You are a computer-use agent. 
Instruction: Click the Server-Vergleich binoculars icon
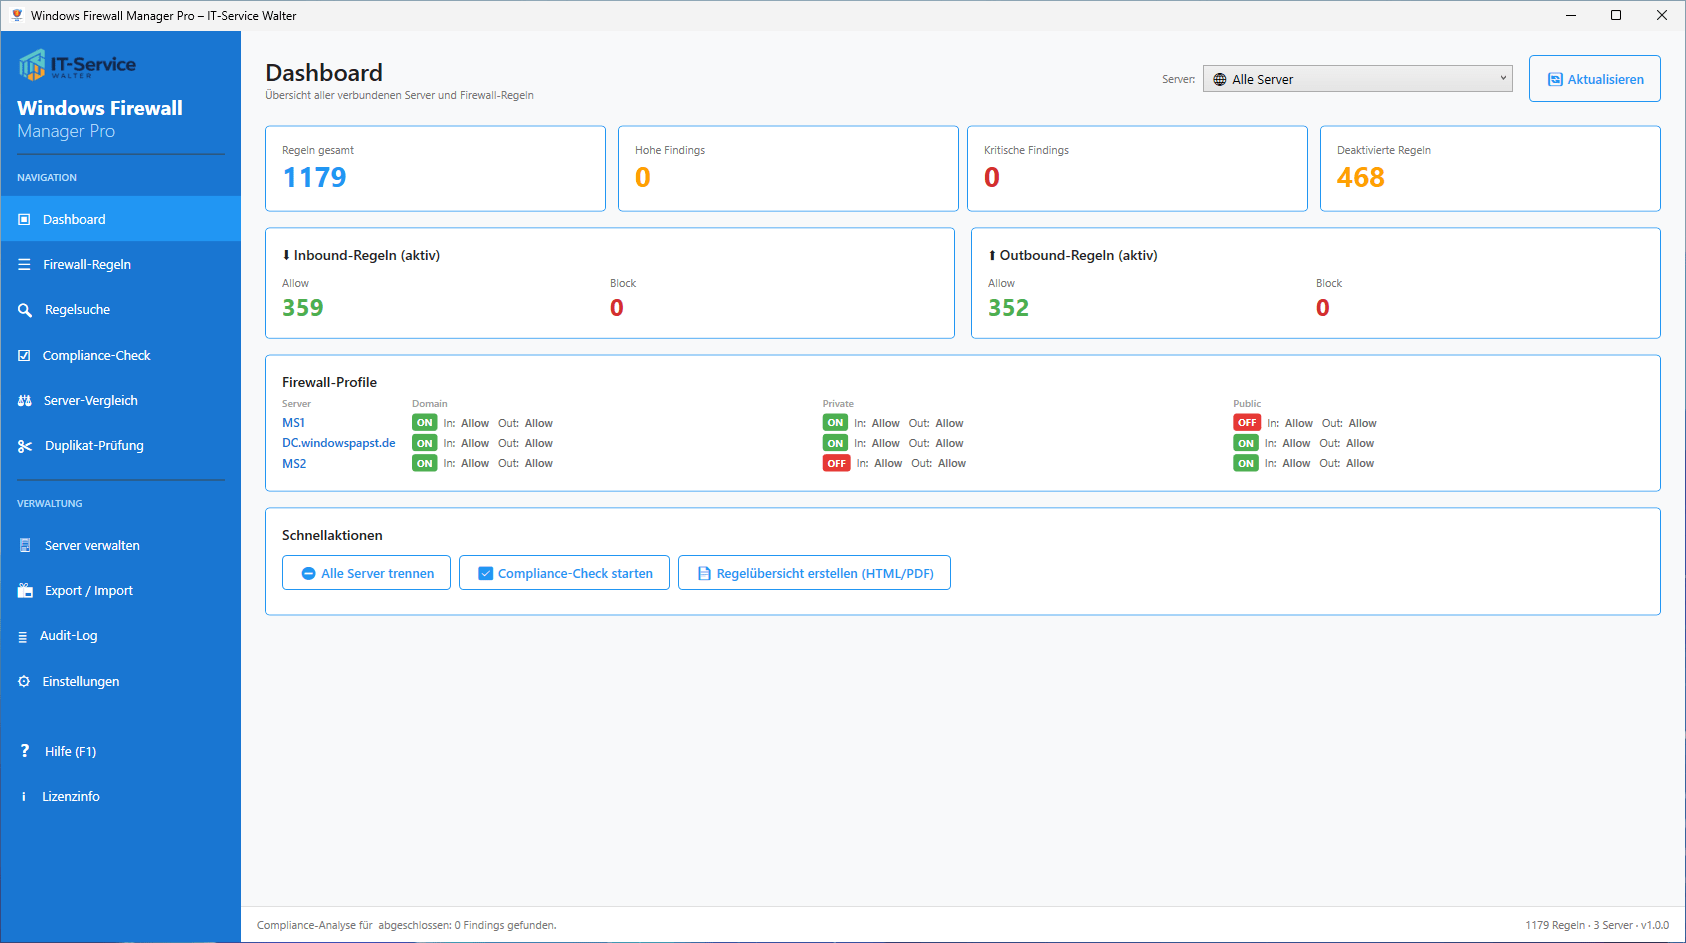[x=25, y=401]
